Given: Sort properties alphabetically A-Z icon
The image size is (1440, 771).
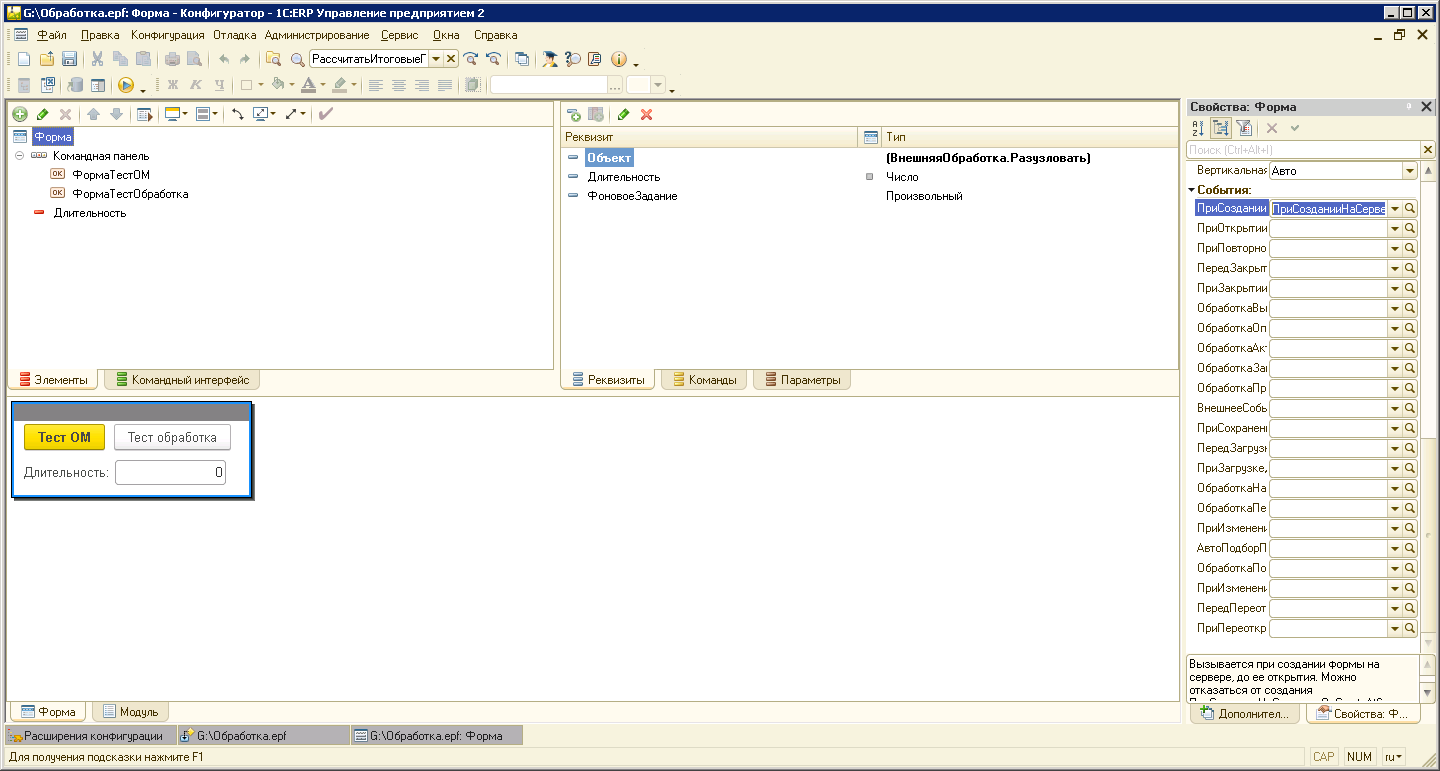Looking at the screenshot, I should pos(1198,128).
